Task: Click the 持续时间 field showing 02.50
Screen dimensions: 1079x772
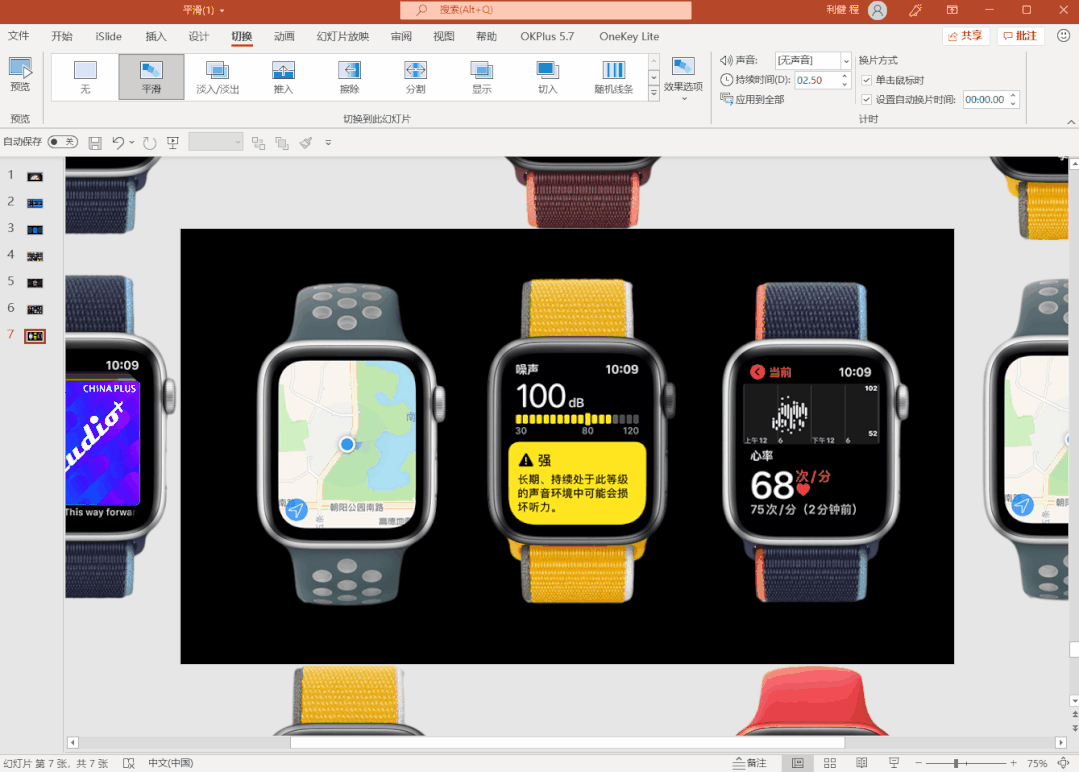Action: (816, 81)
